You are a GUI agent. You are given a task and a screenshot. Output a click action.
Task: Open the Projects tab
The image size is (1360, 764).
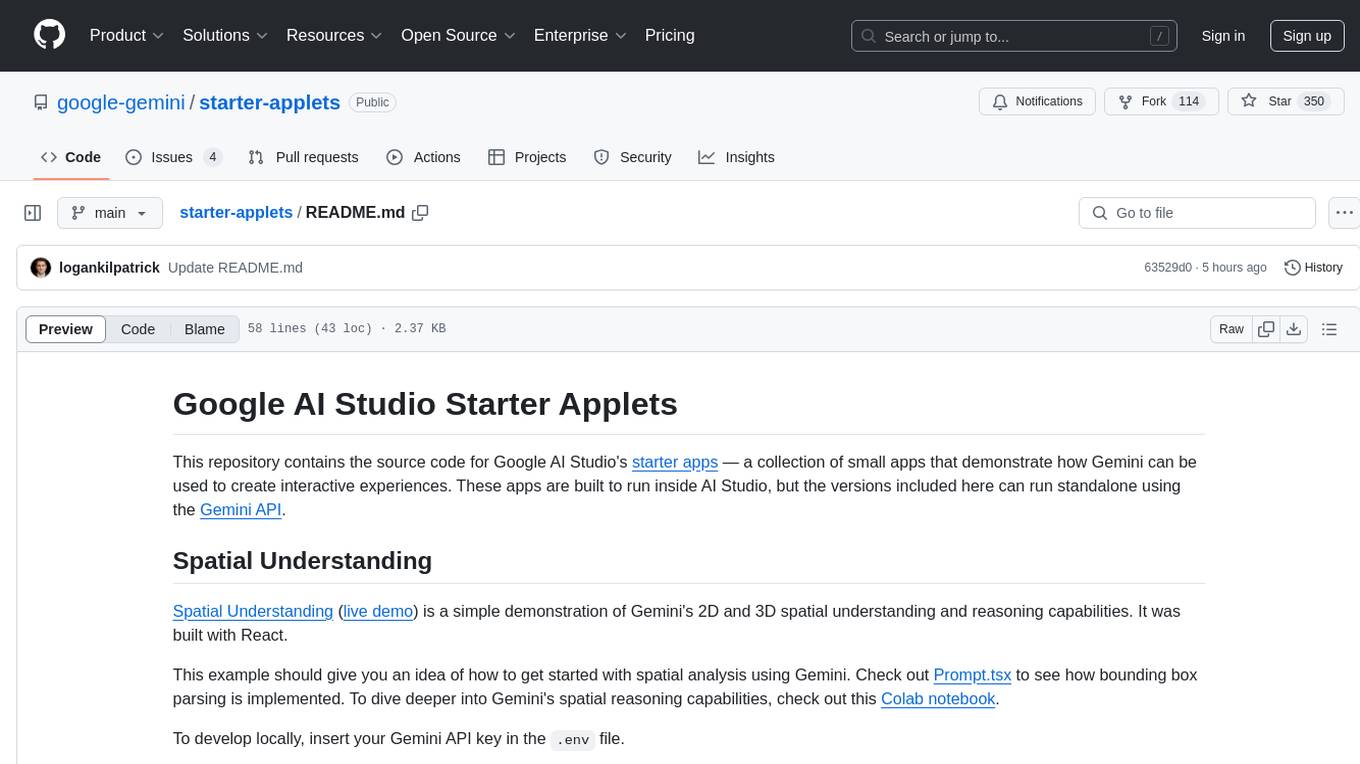coord(527,157)
